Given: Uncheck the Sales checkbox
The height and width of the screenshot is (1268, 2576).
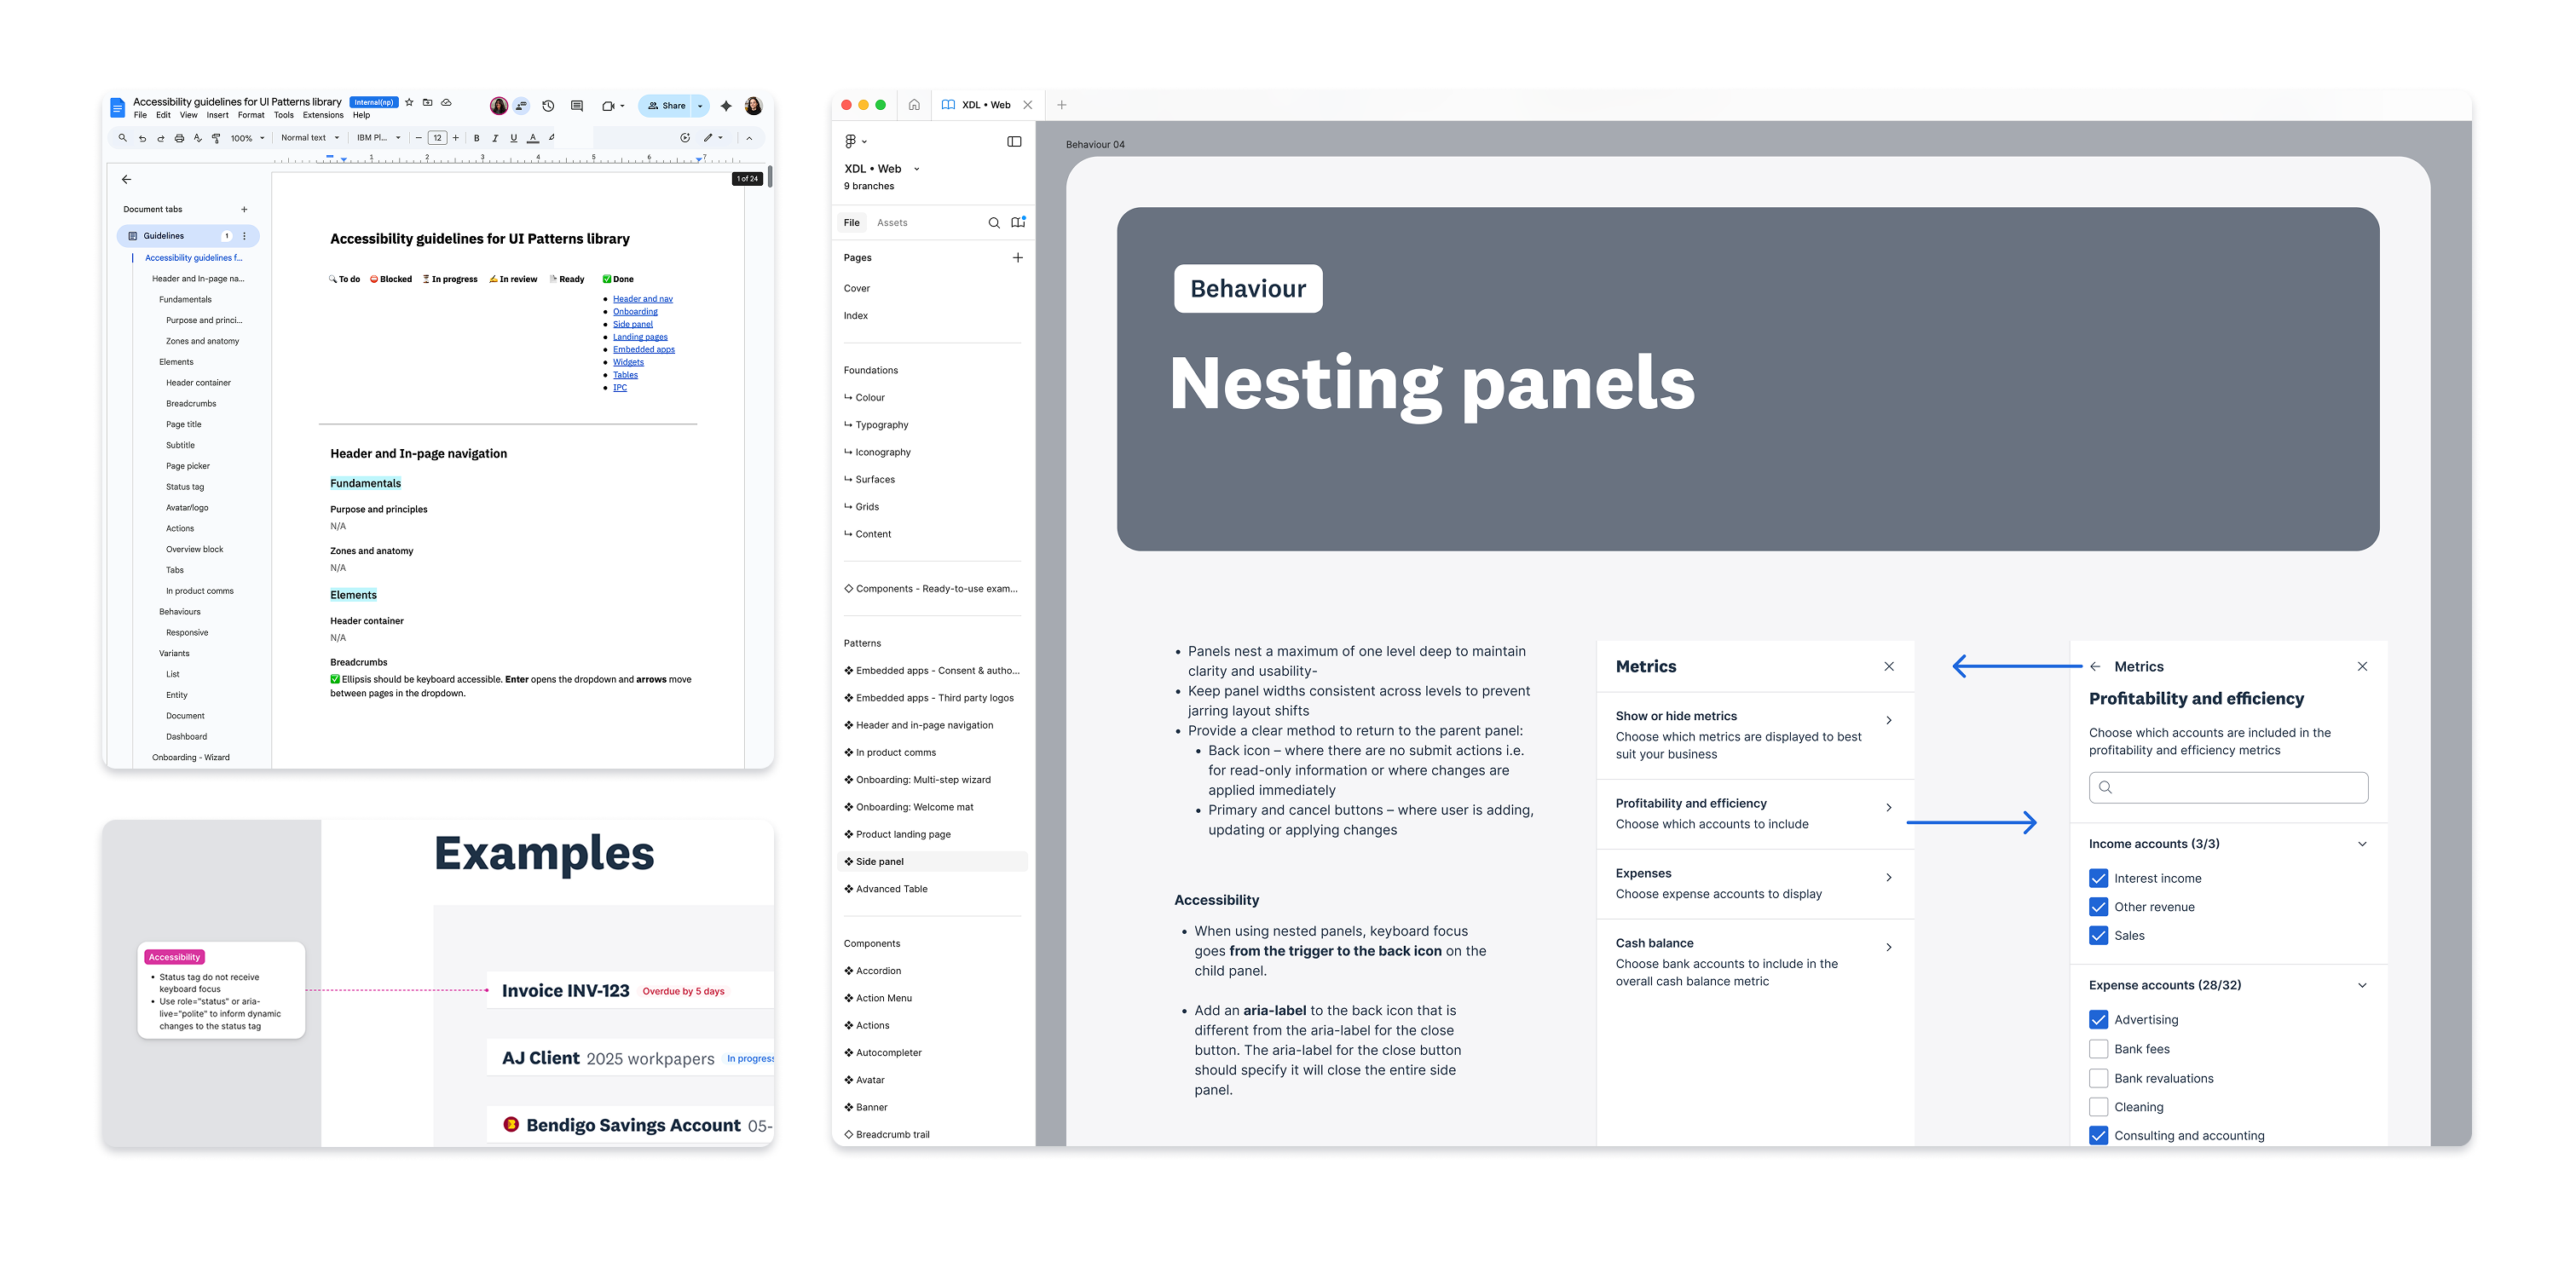Looking at the screenshot, I should click(x=2098, y=936).
